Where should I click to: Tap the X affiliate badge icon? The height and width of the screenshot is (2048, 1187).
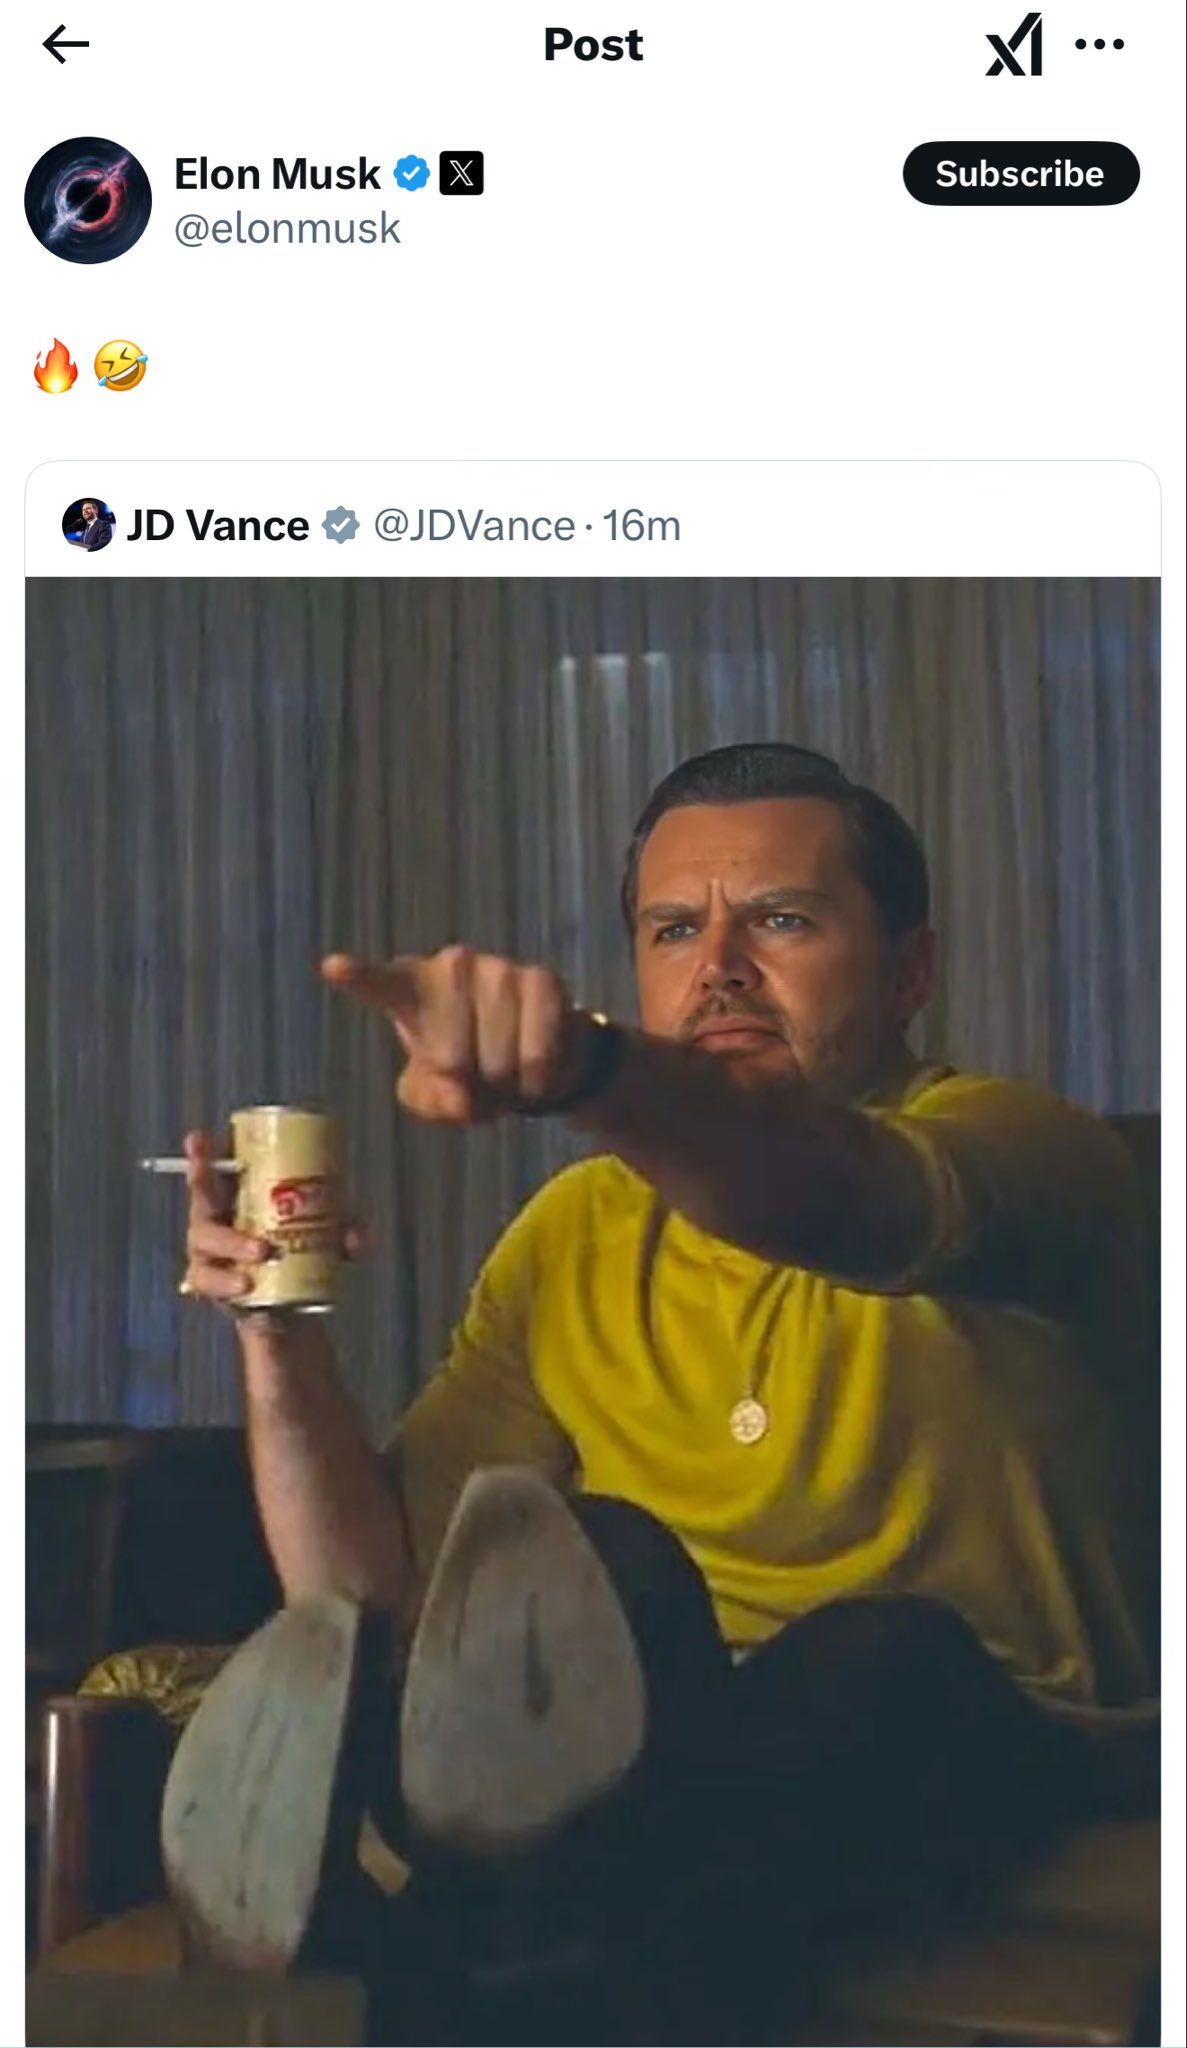click(461, 173)
